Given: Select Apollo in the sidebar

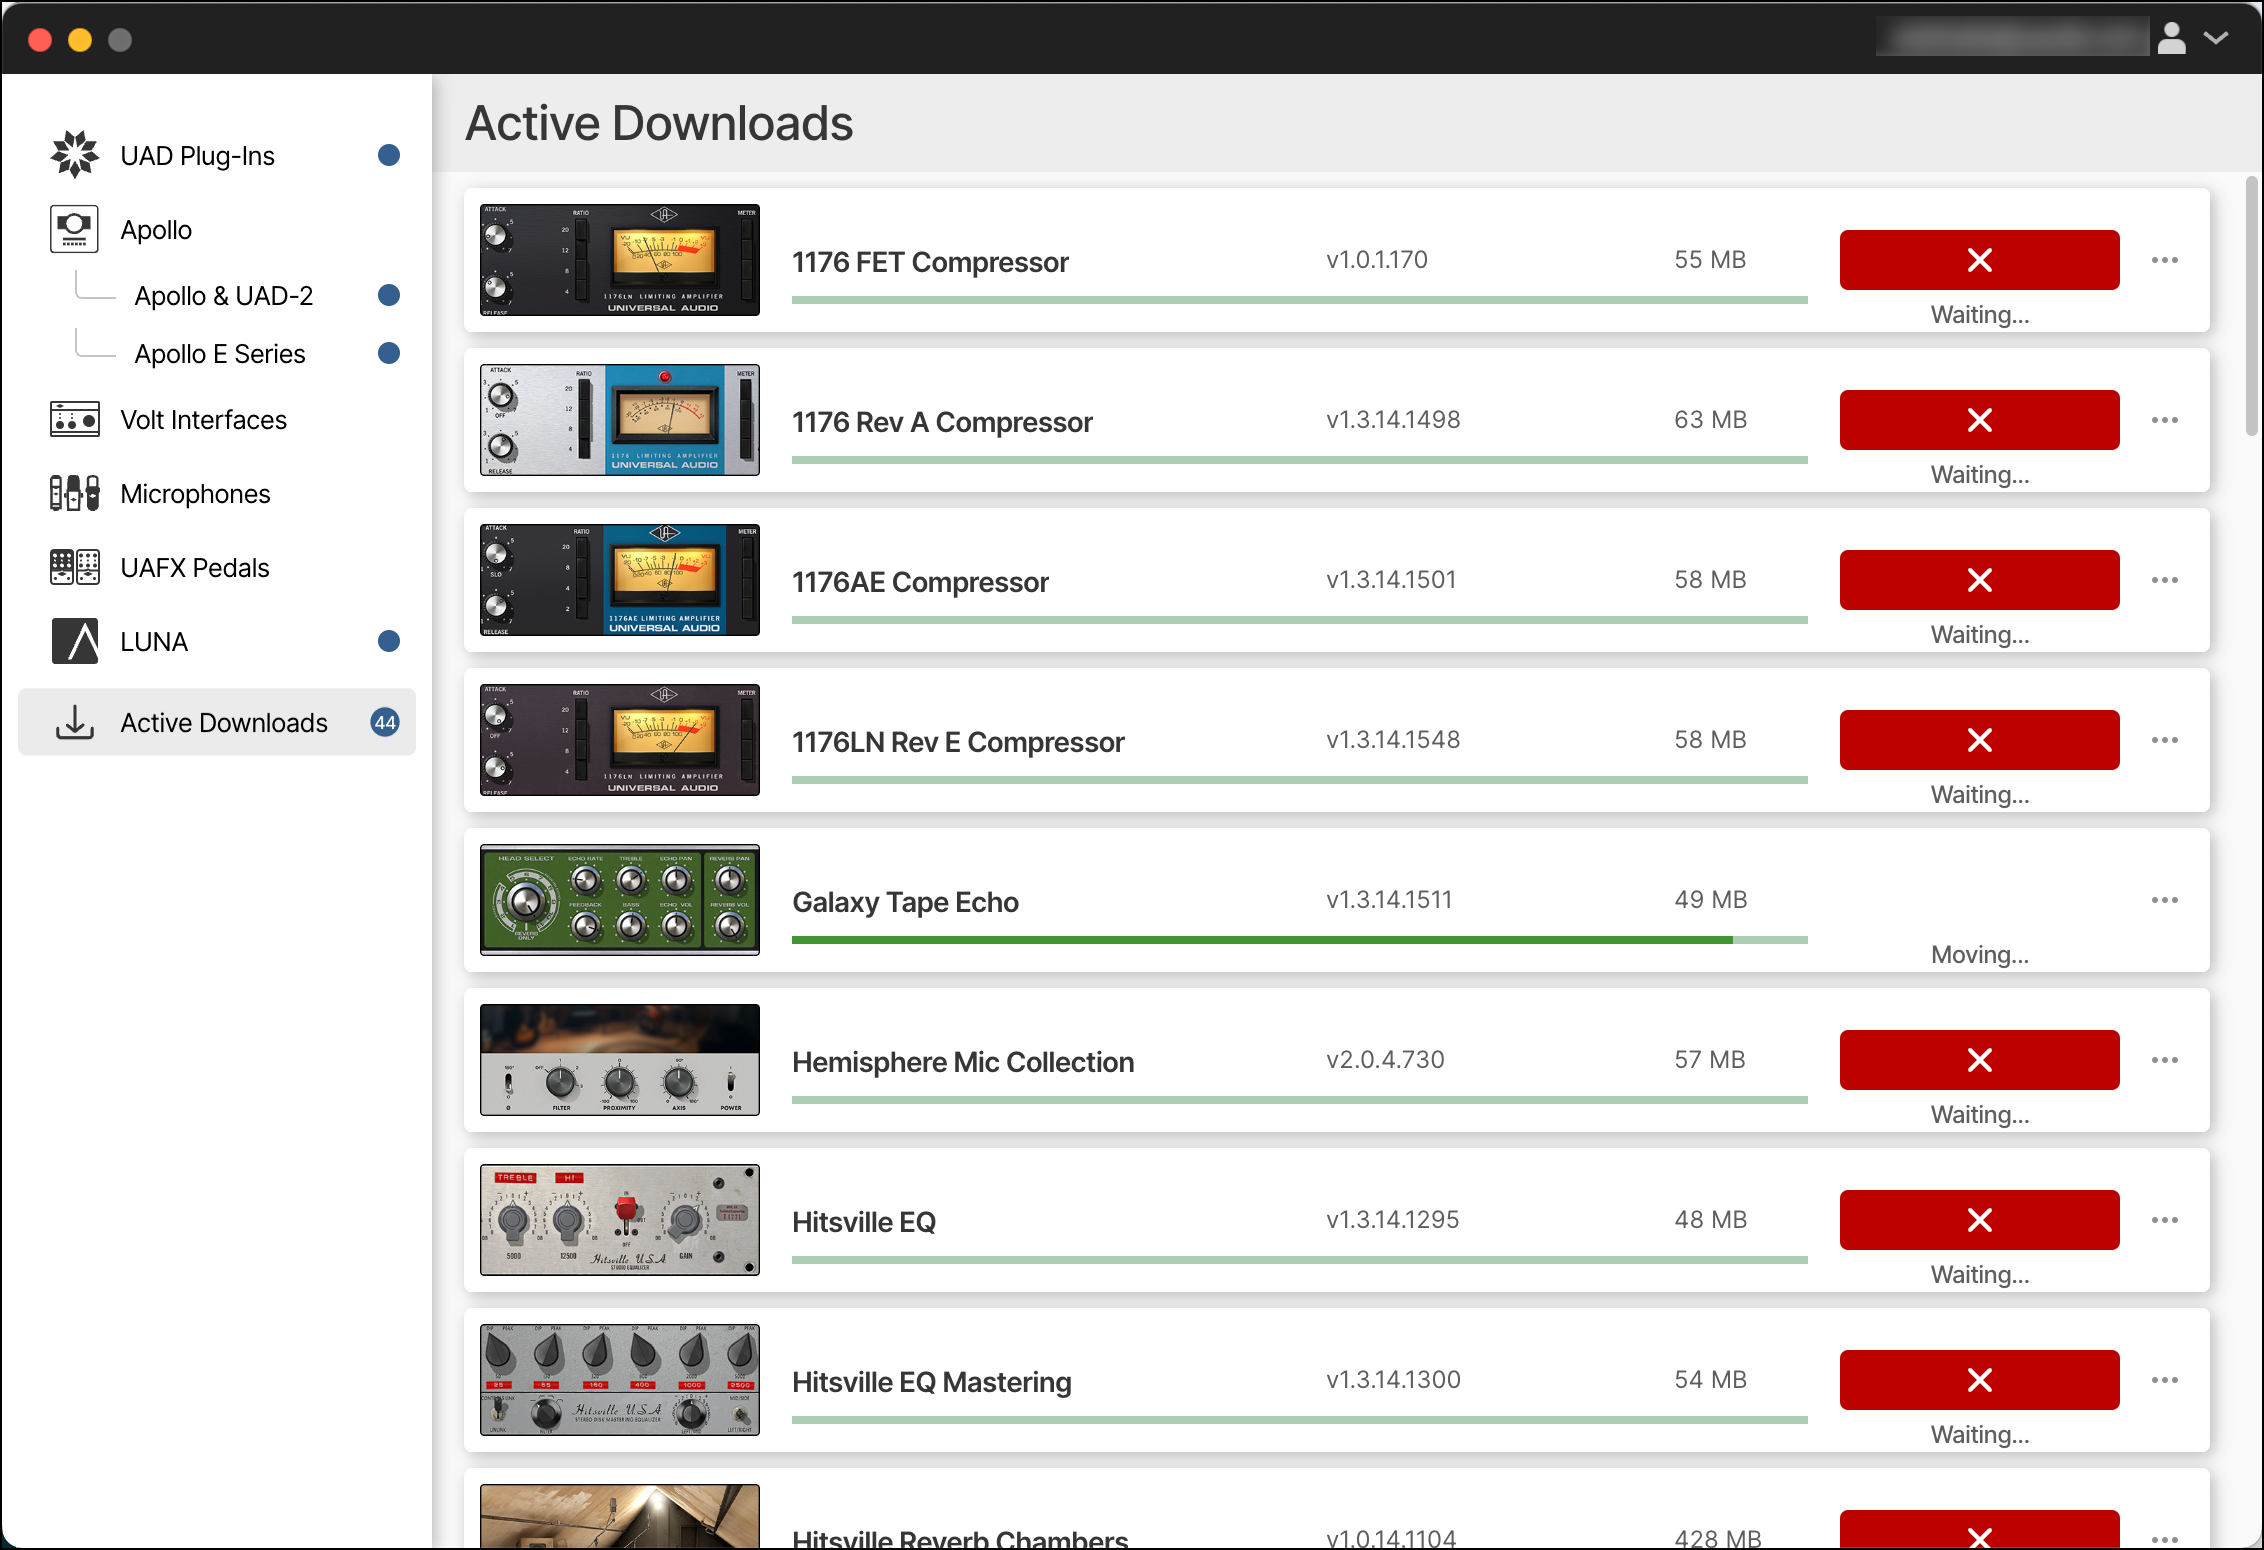Looking at the screenshot, I should [x=217, y=230].
